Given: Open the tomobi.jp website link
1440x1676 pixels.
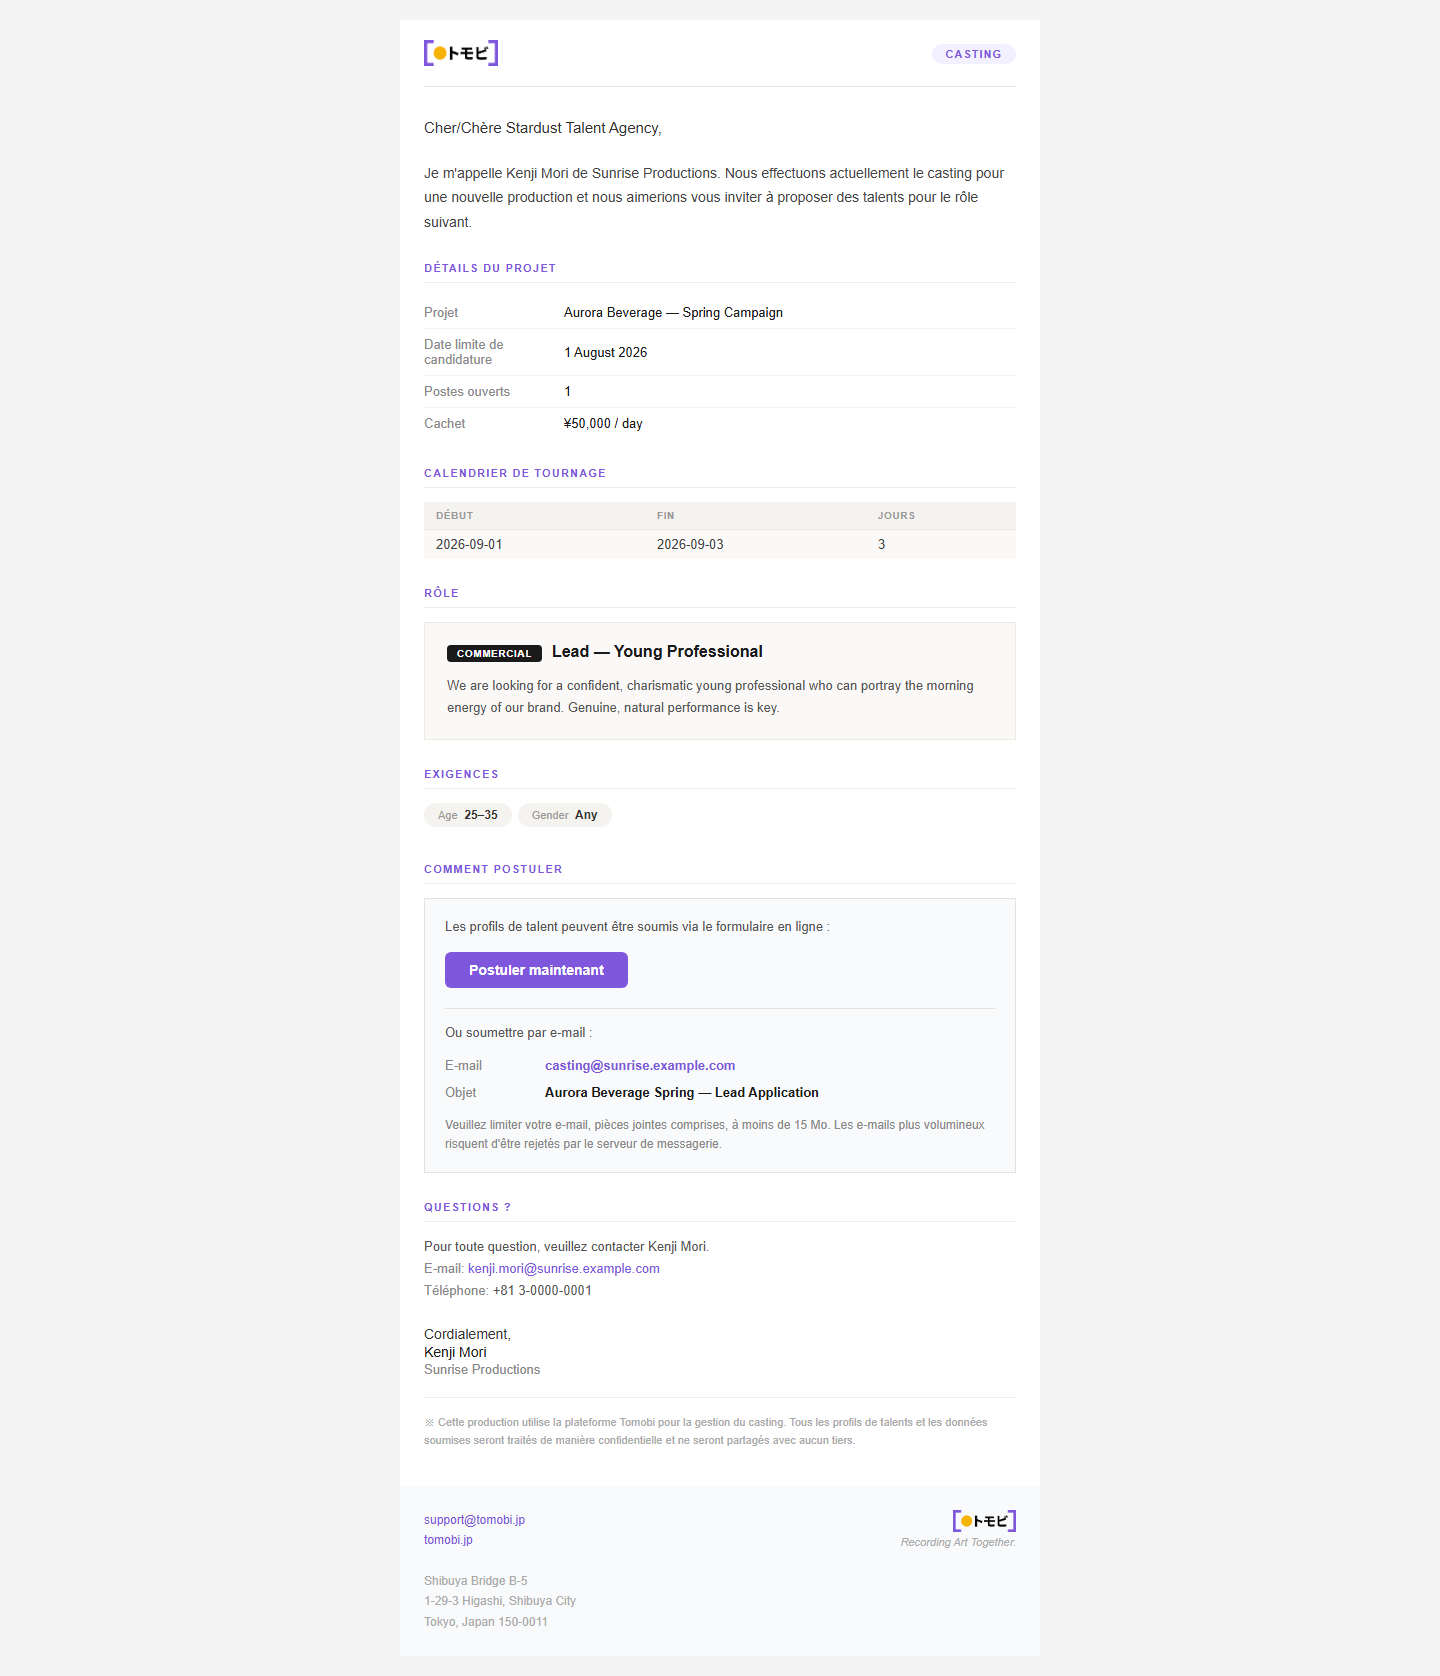Looking at the screenshot, I should 448,1540.
